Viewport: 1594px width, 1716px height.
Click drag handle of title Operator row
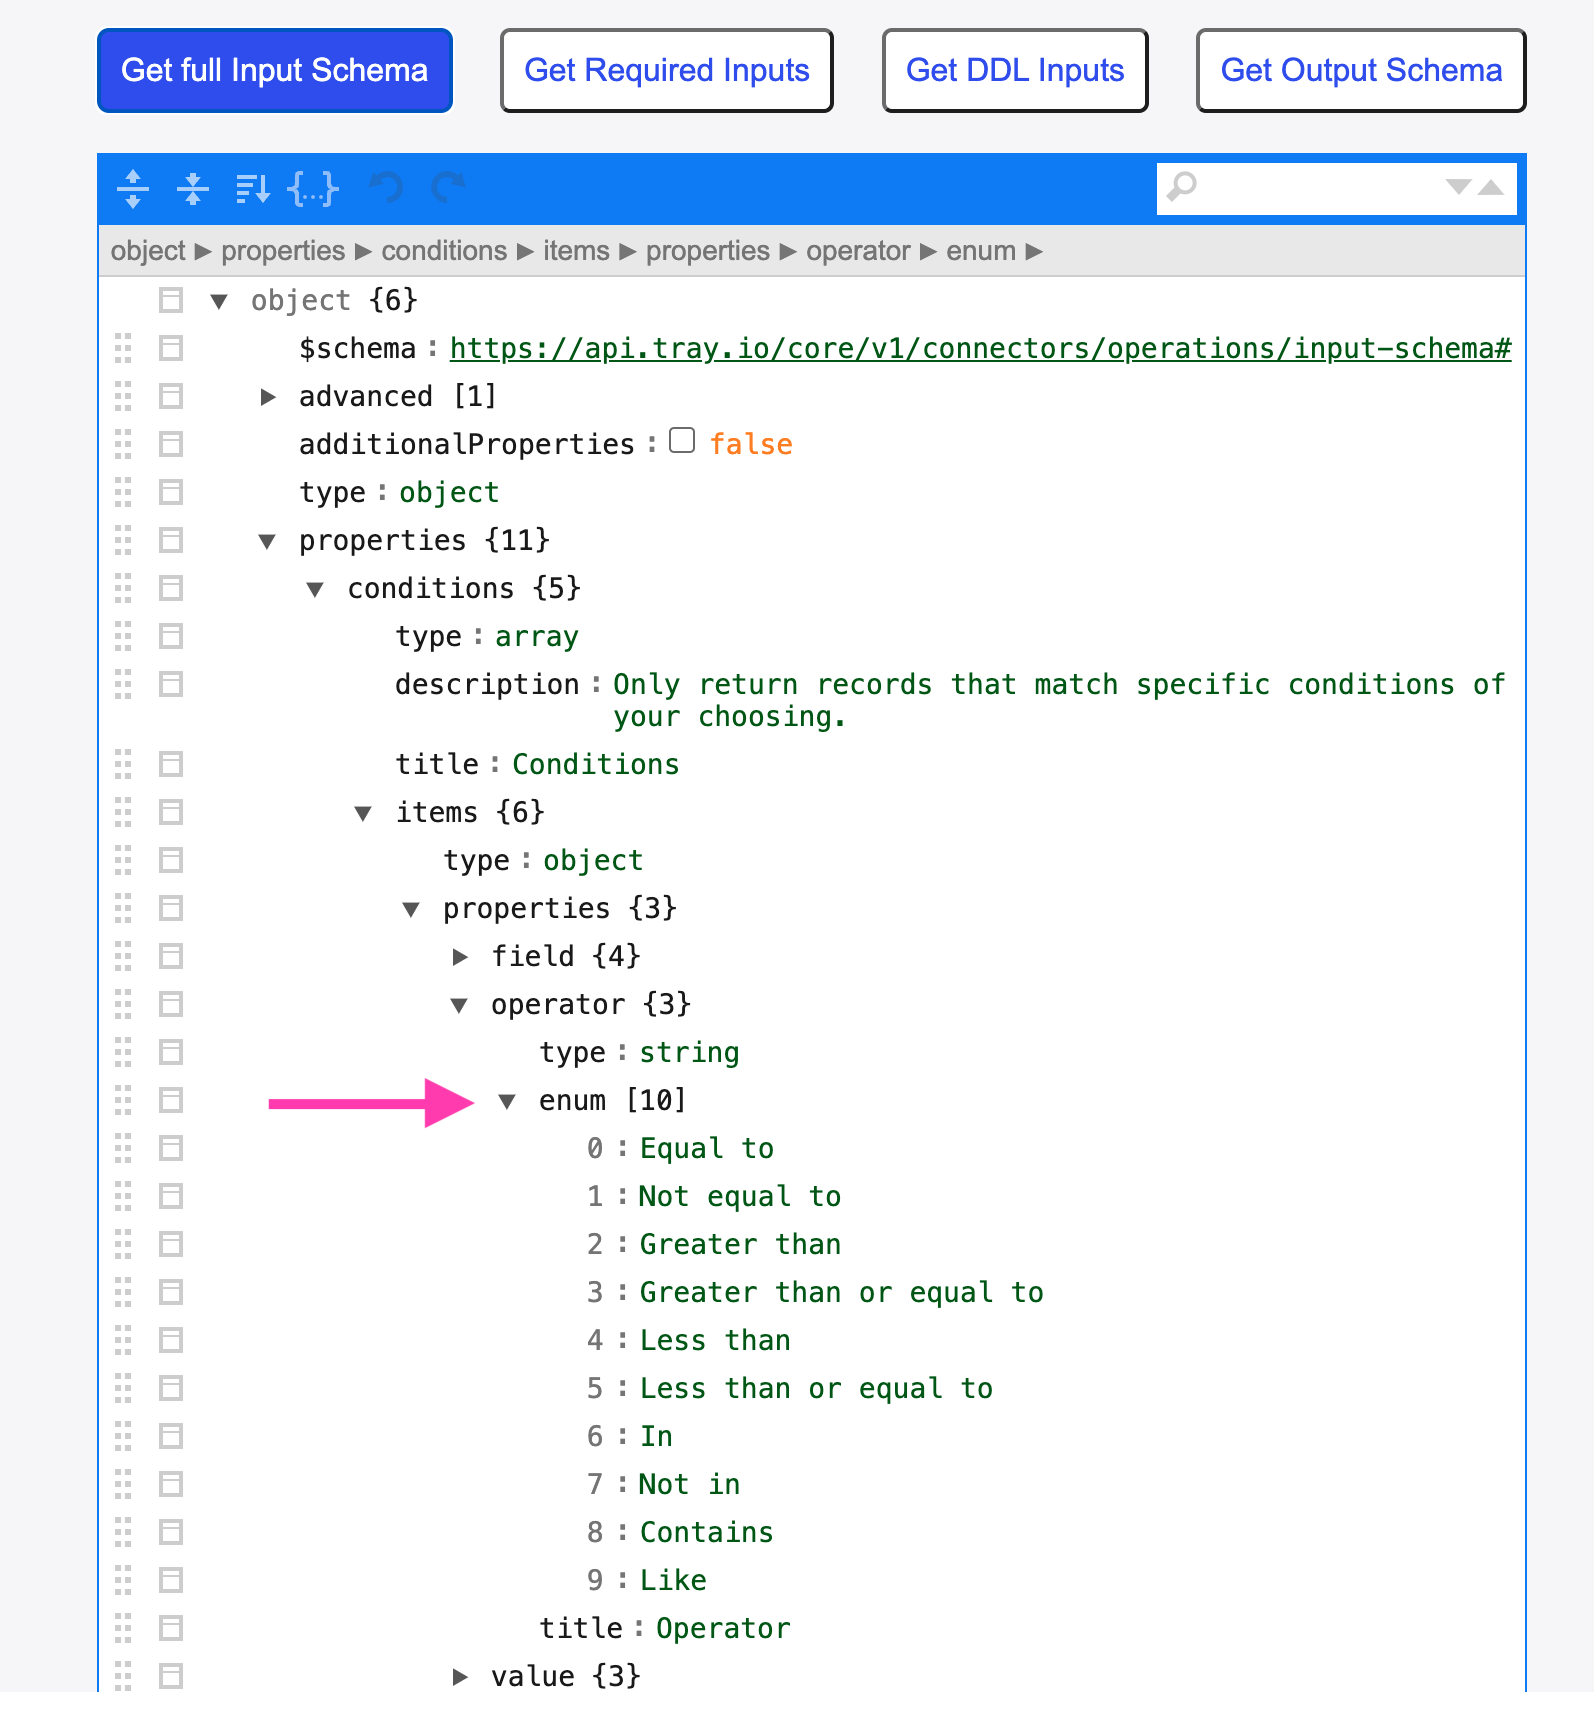[123, 1628]
